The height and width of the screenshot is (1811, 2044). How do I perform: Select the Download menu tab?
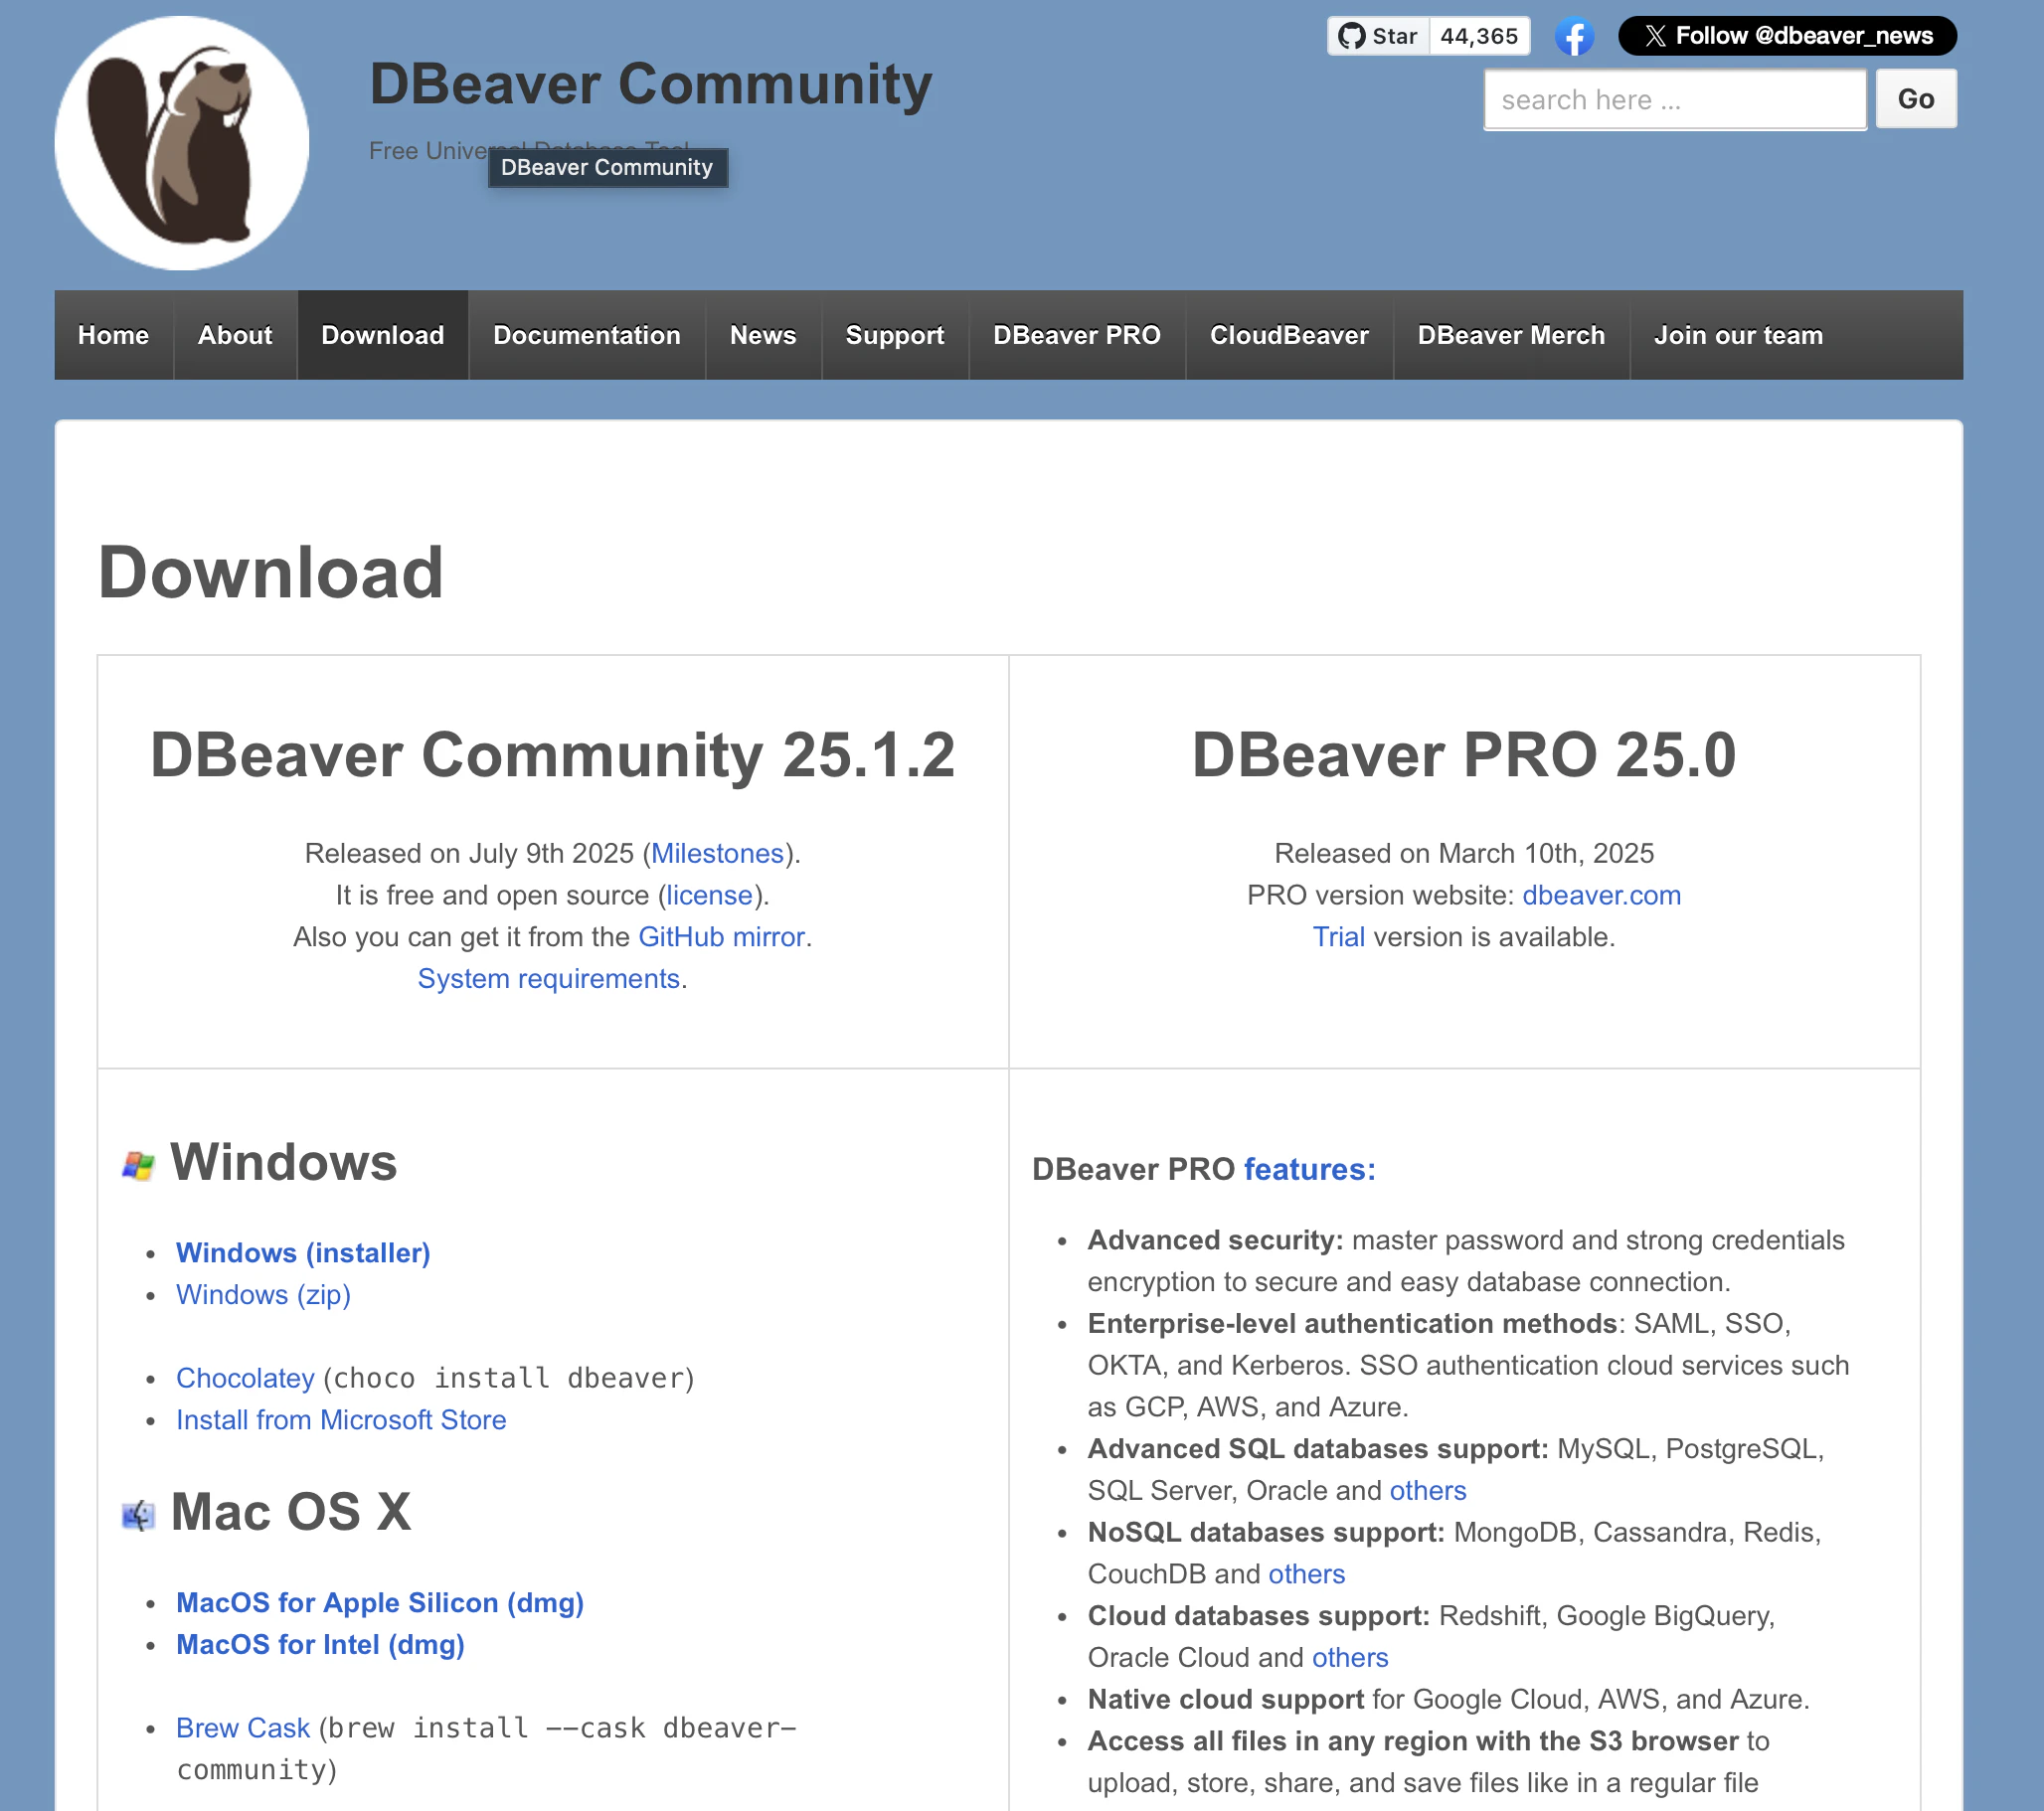[x=383, y=335]
